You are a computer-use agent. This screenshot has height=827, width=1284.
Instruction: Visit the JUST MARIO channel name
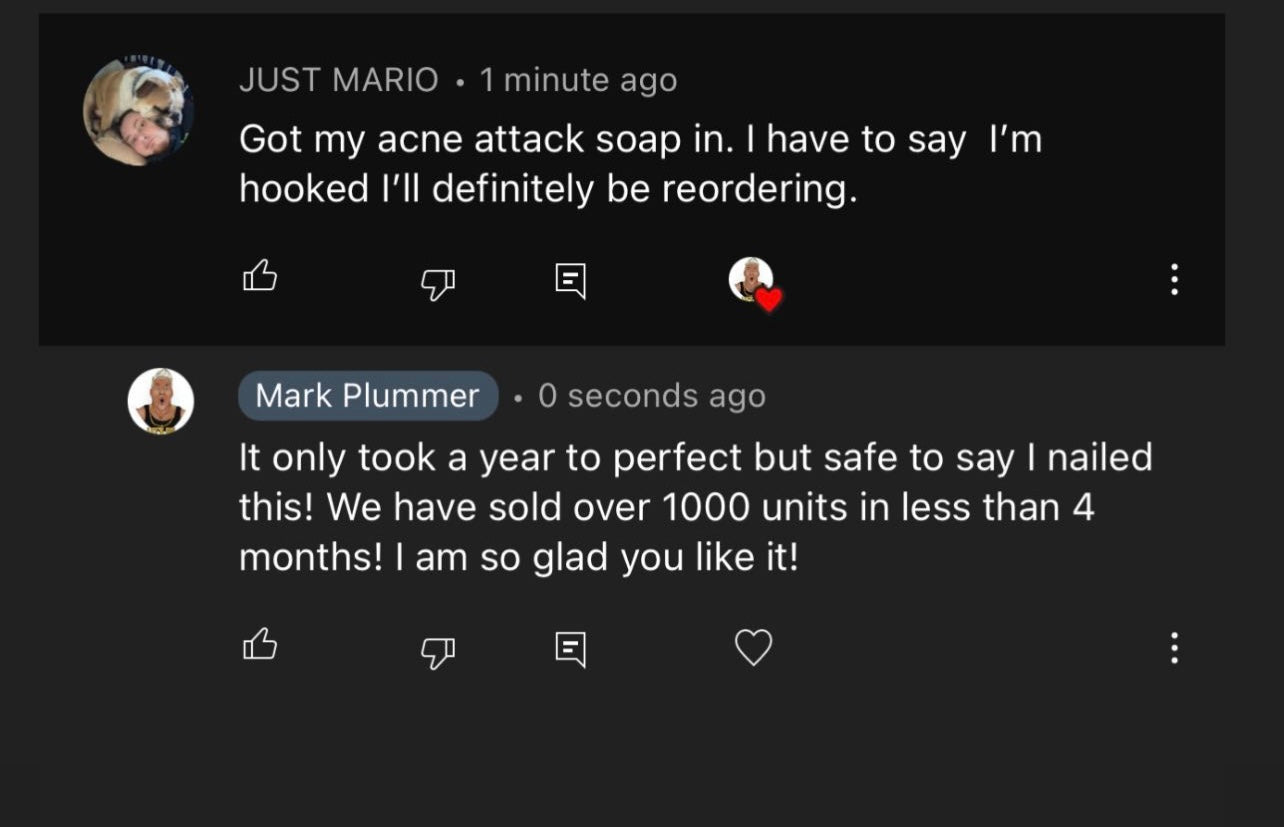(x=338, y=80)
